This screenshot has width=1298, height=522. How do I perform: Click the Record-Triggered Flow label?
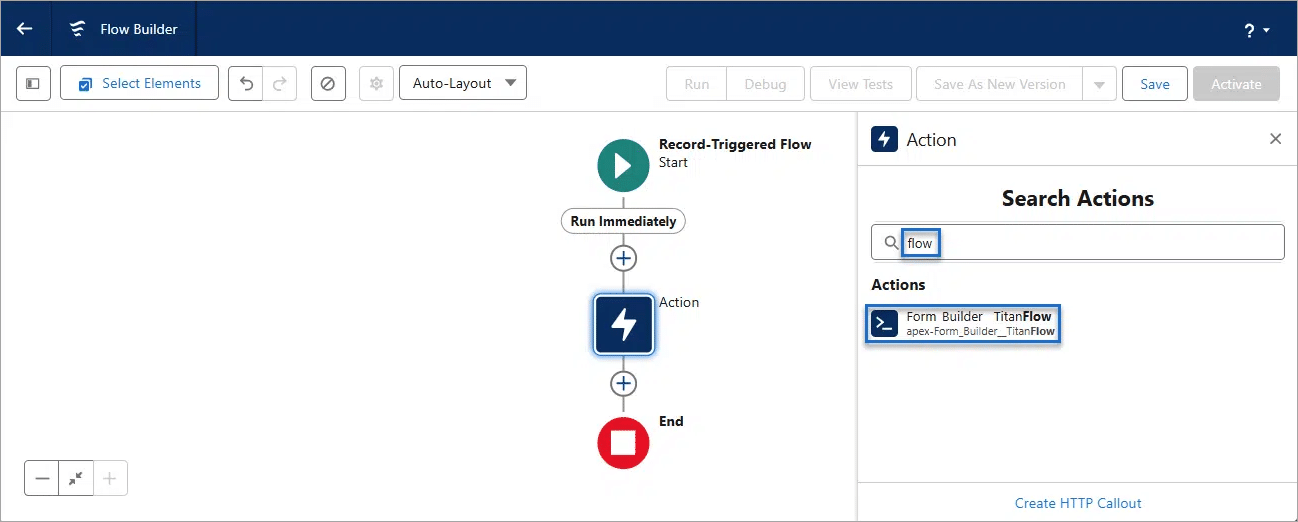pos(735,144)
